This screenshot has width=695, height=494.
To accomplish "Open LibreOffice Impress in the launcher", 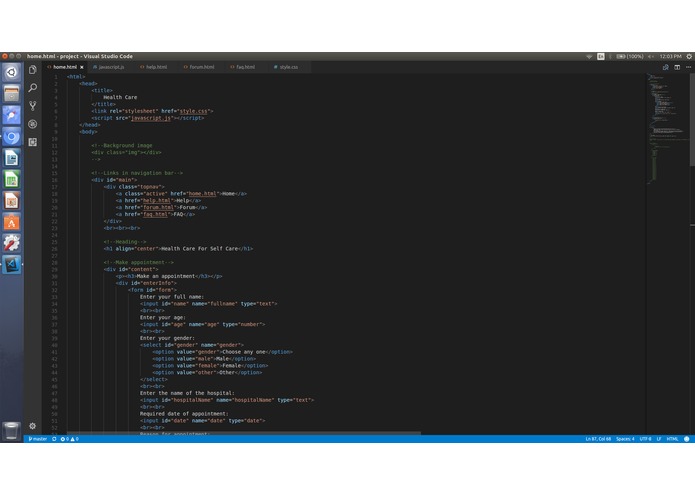I will (x=12, y=201).
